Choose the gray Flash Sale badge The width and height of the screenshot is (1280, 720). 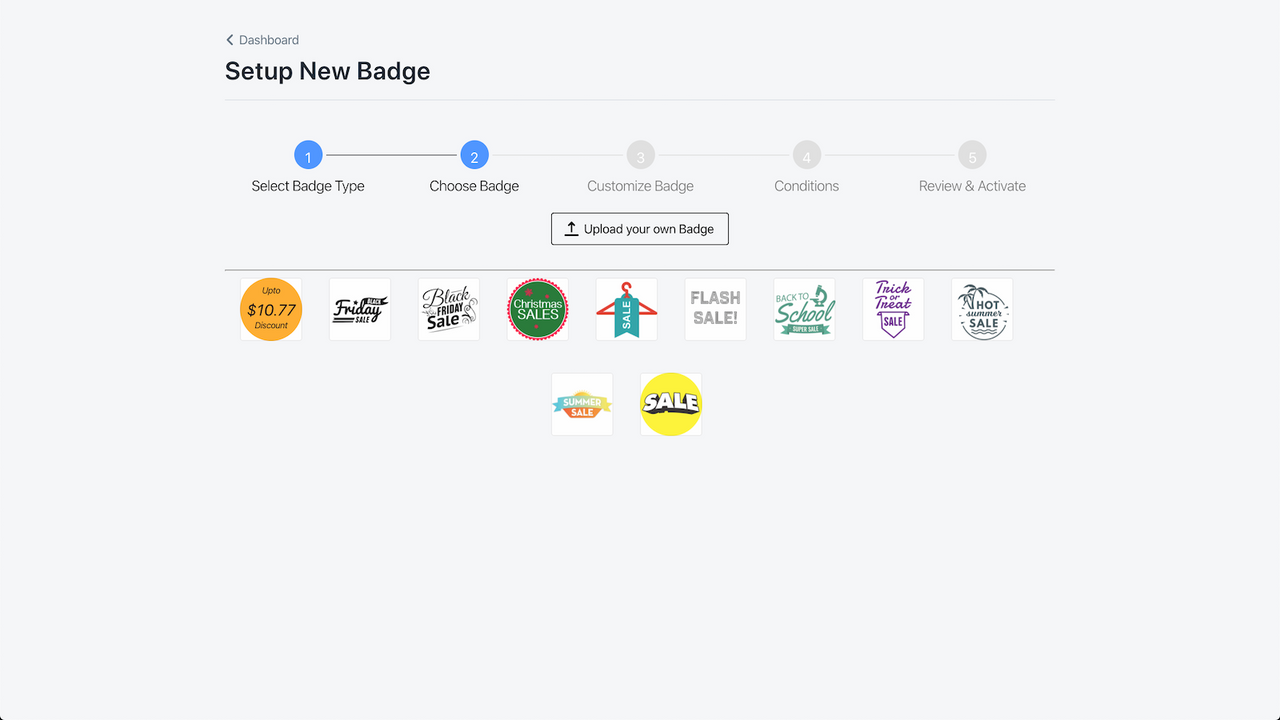pyautogui.click(x=715, y=309)
